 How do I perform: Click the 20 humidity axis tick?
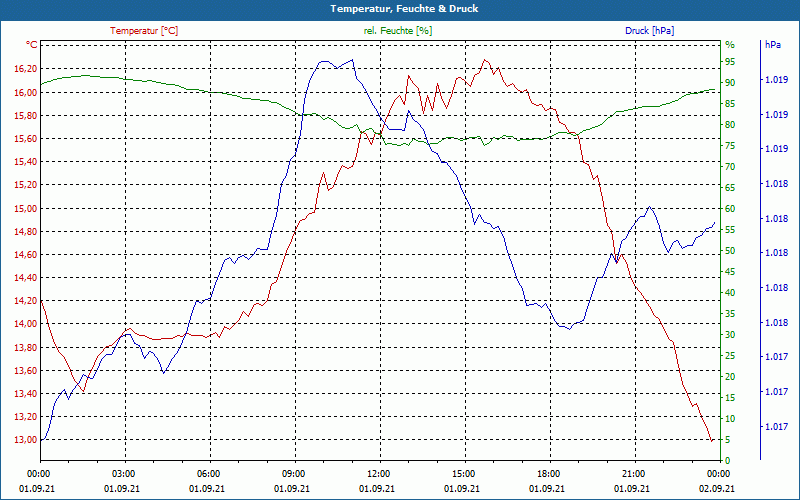730,377
